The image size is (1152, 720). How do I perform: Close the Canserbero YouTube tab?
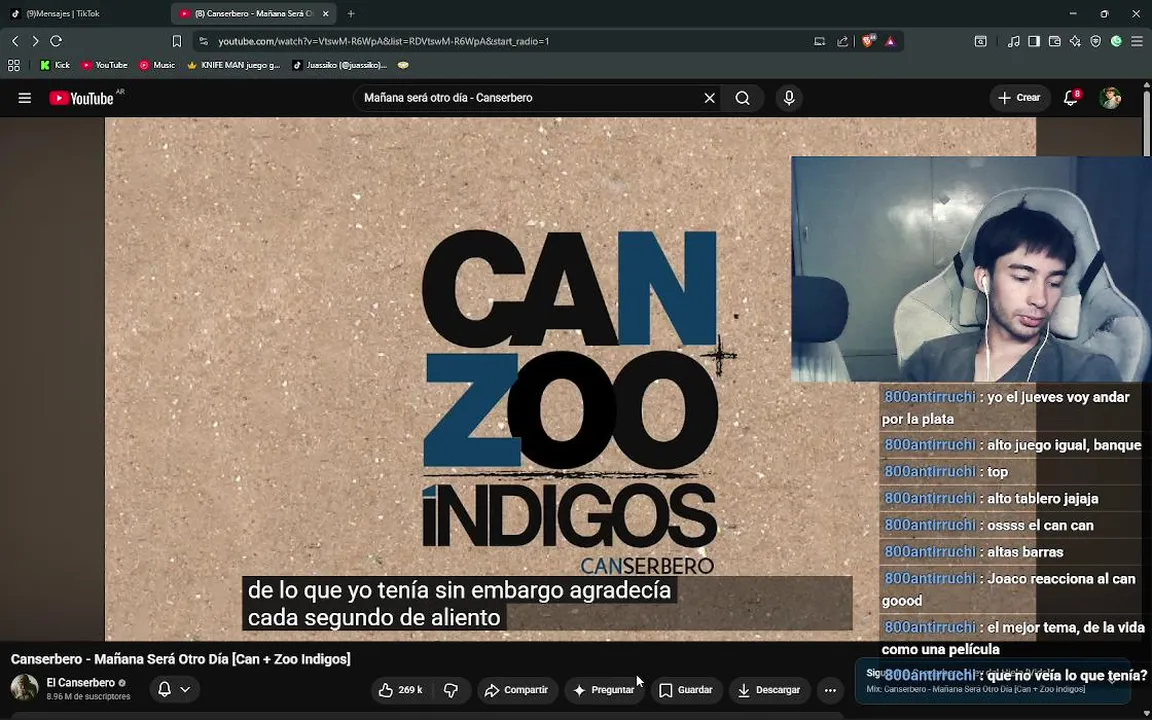[325, 13]
